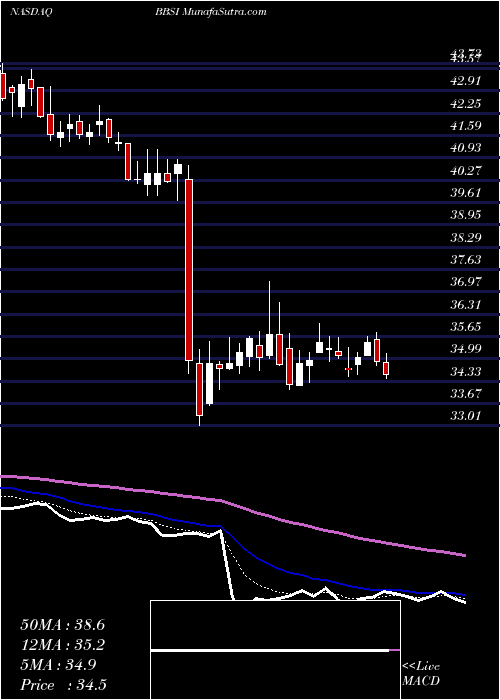Click the last red candlestick on the right
The image size is (500, 700).
[x=386, y=368]
